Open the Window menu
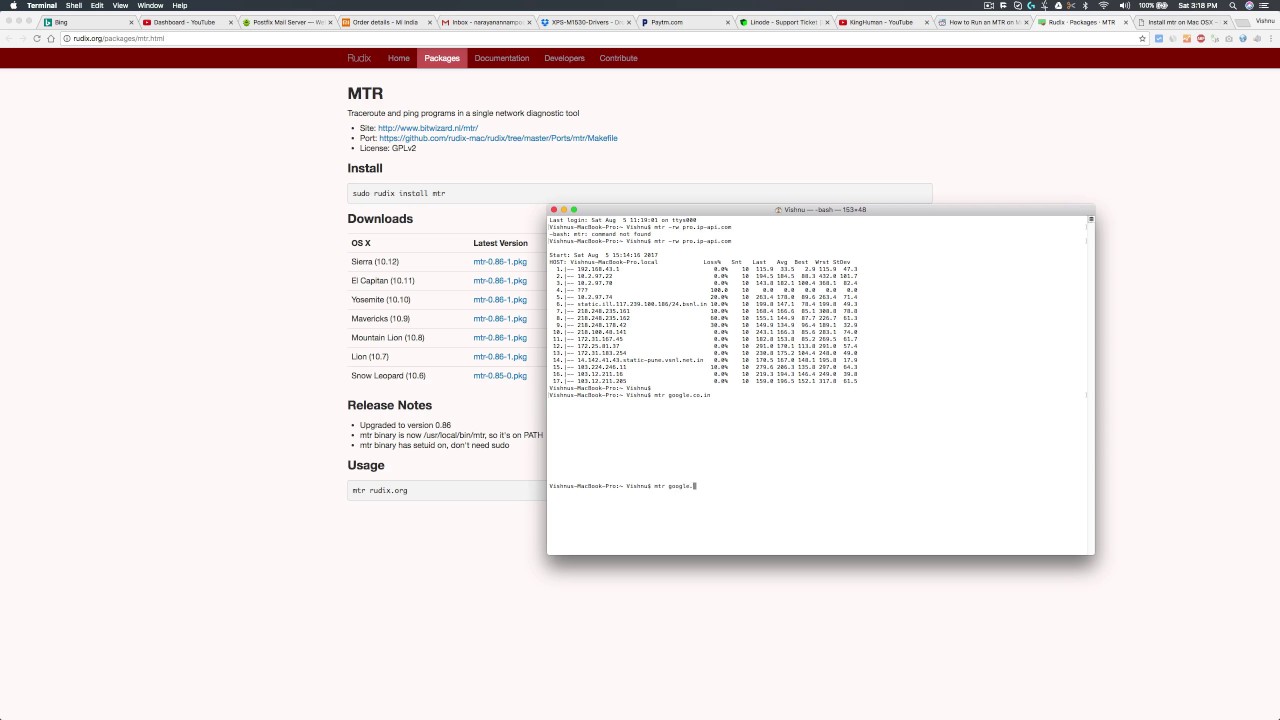 tap(150, 5)
